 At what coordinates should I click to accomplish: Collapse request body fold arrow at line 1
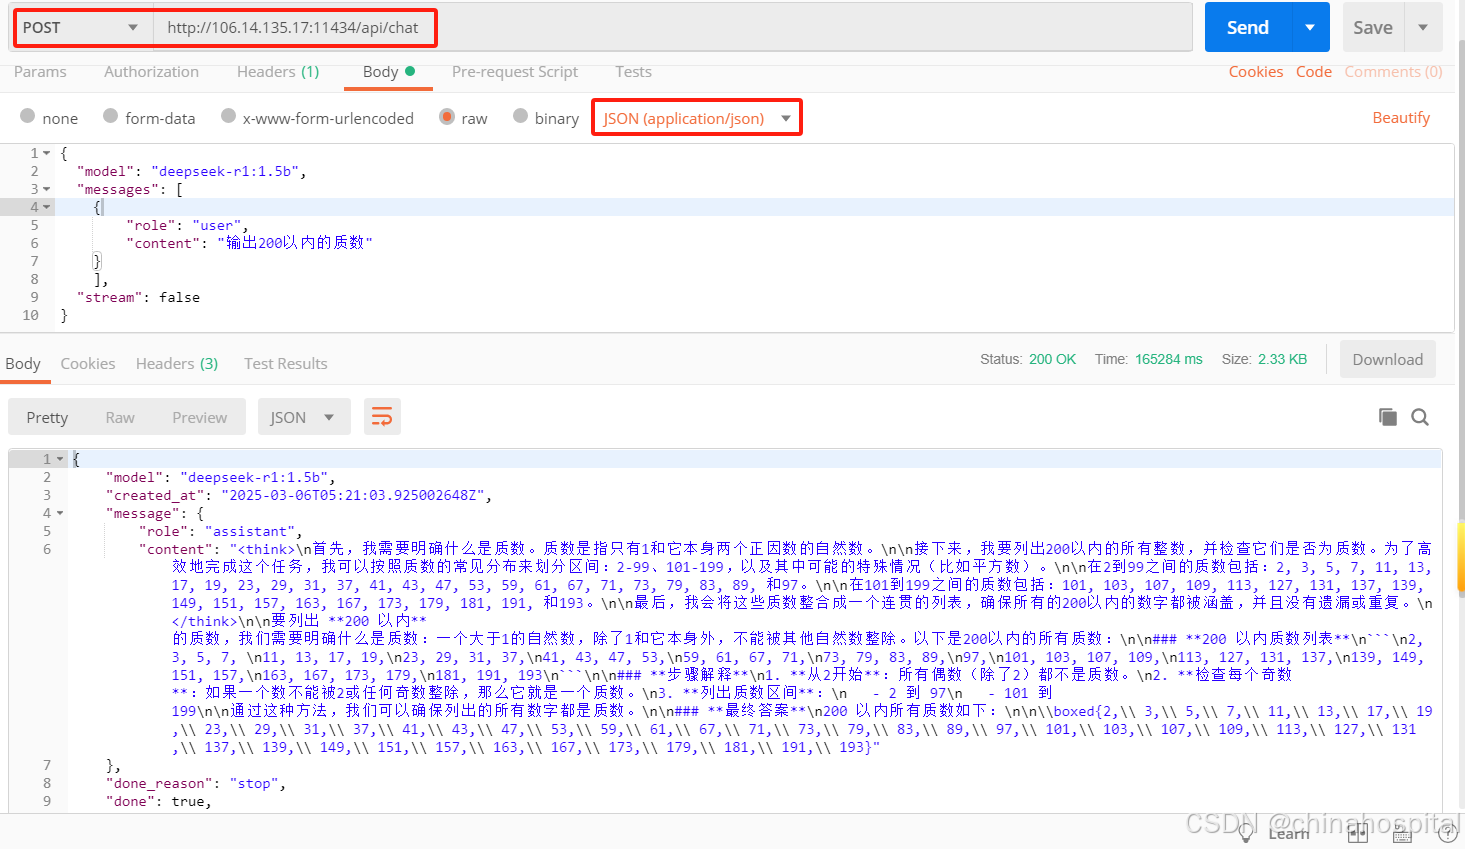tap(47, 153)
